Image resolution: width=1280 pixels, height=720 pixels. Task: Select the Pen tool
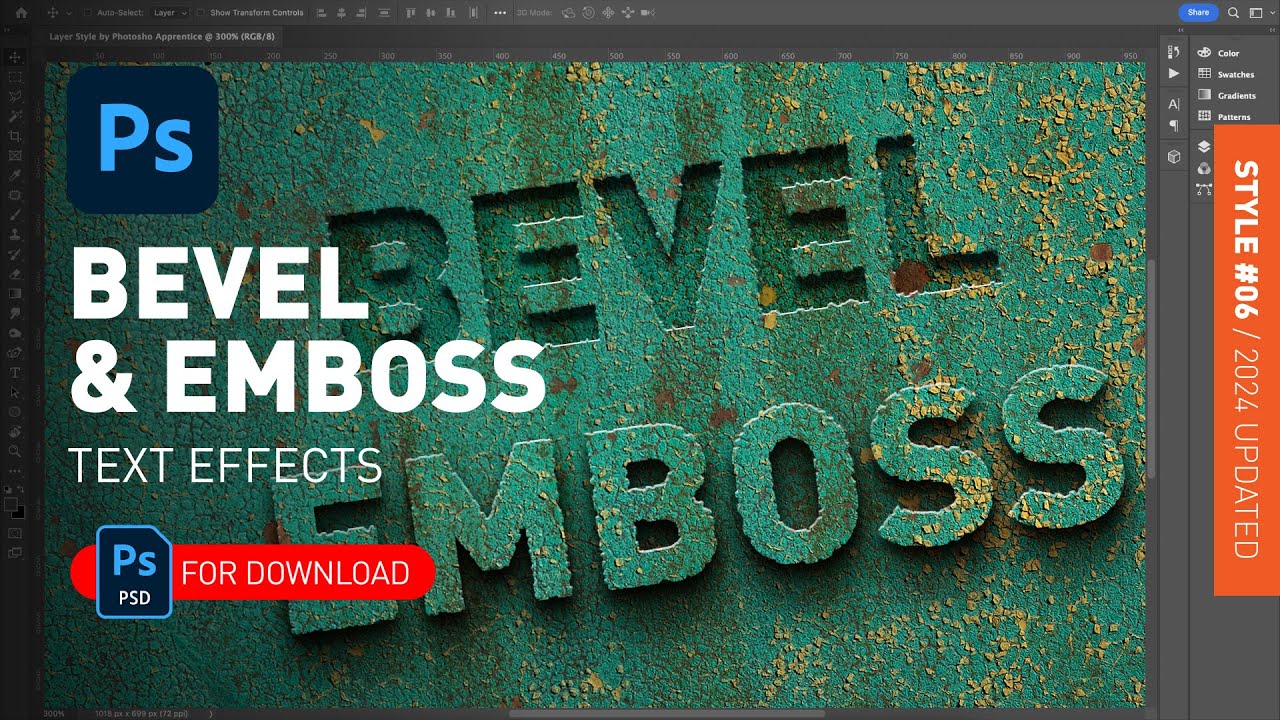[15, 352]
